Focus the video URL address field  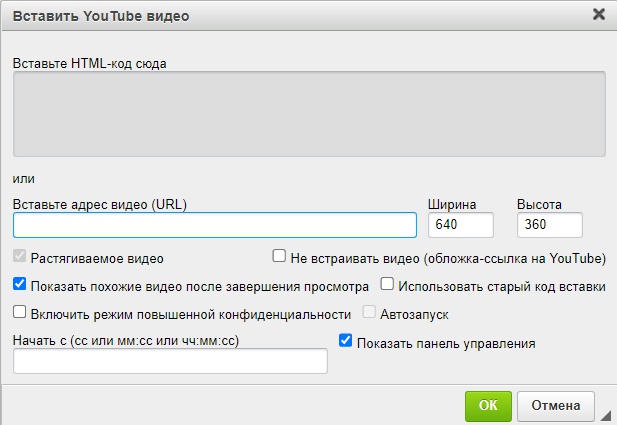215,225
